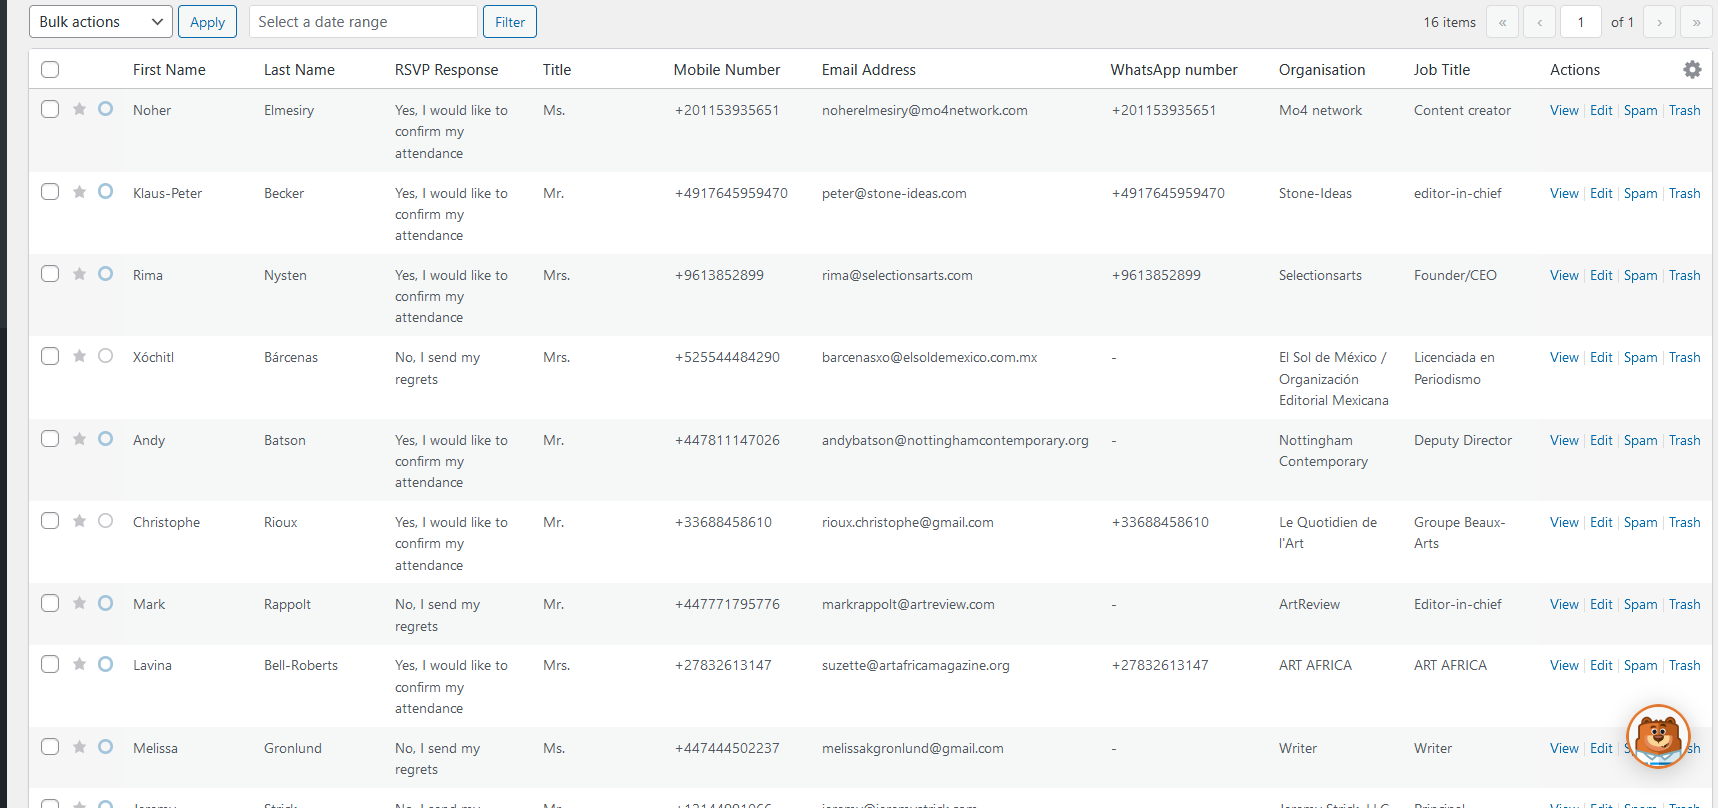Open the WPForms bear mascot help

pos(1658,737)
